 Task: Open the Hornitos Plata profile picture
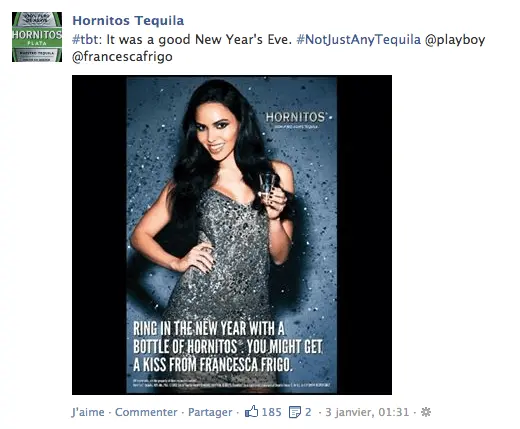click(x=37, y=37)
